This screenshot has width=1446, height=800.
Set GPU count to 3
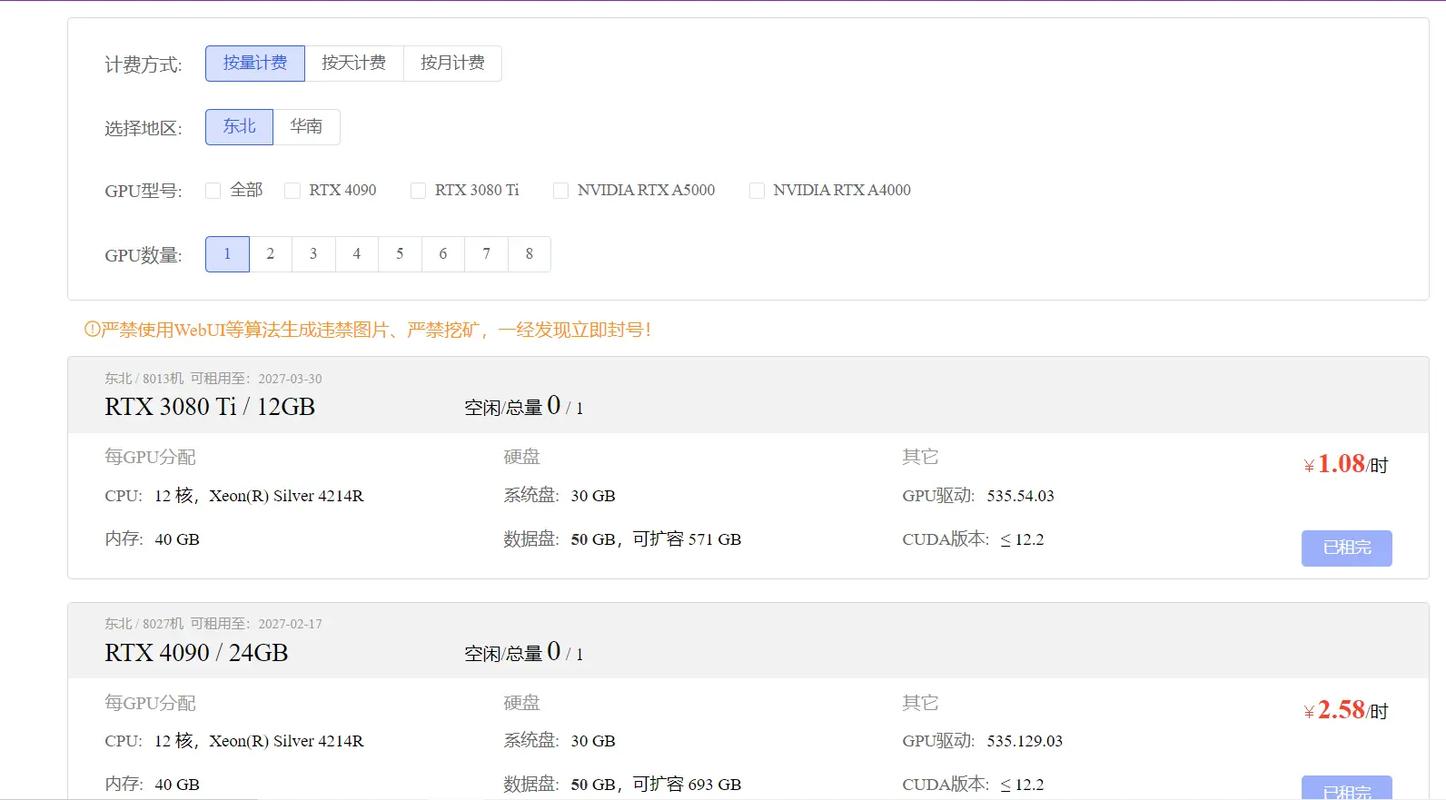coord(313,254)
